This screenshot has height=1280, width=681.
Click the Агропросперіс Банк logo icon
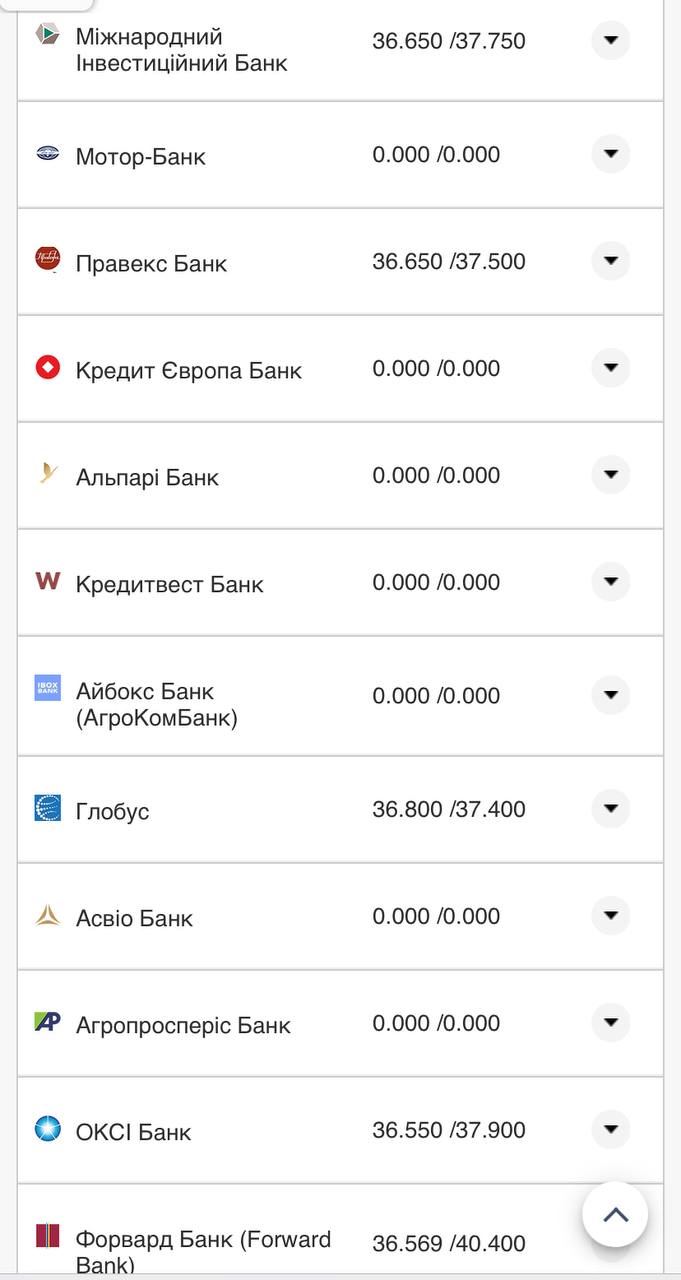pos(48,1022)
